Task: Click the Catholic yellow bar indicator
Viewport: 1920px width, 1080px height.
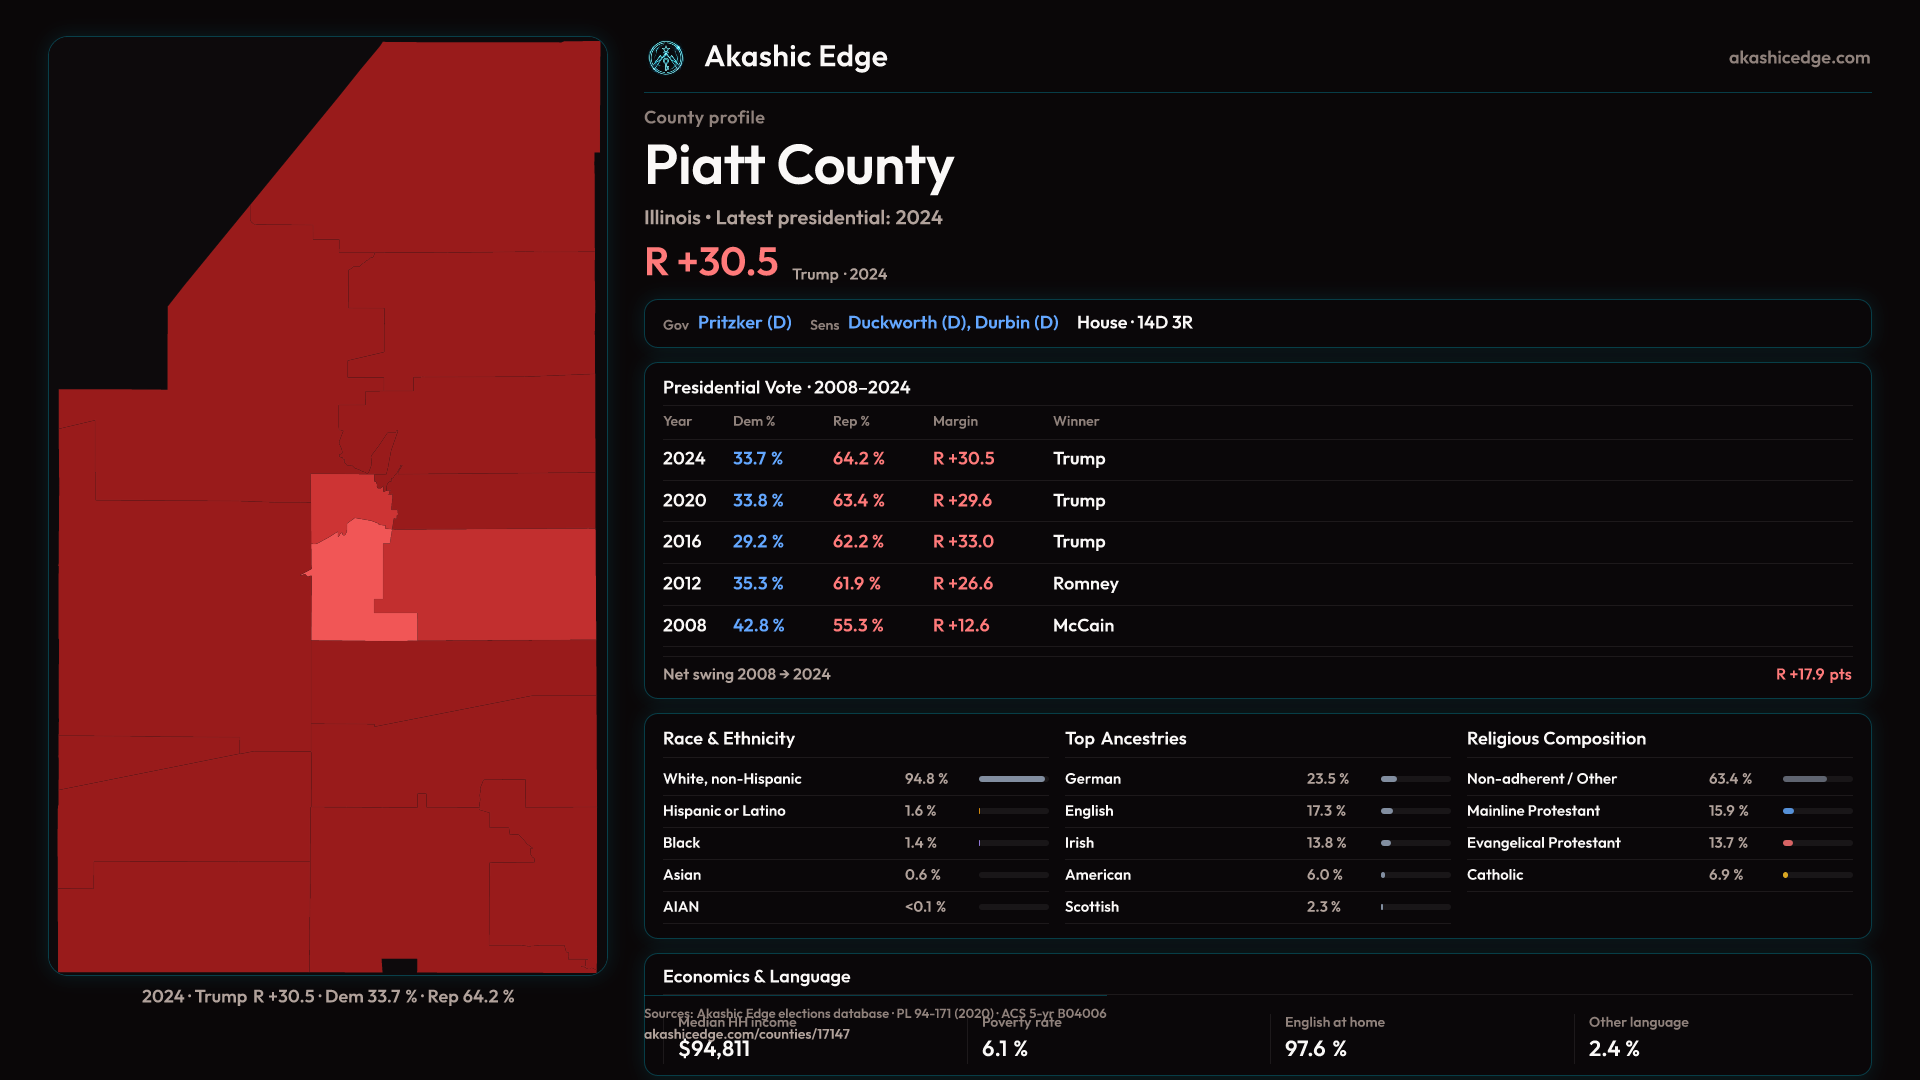Action: tap(1785, 875)
